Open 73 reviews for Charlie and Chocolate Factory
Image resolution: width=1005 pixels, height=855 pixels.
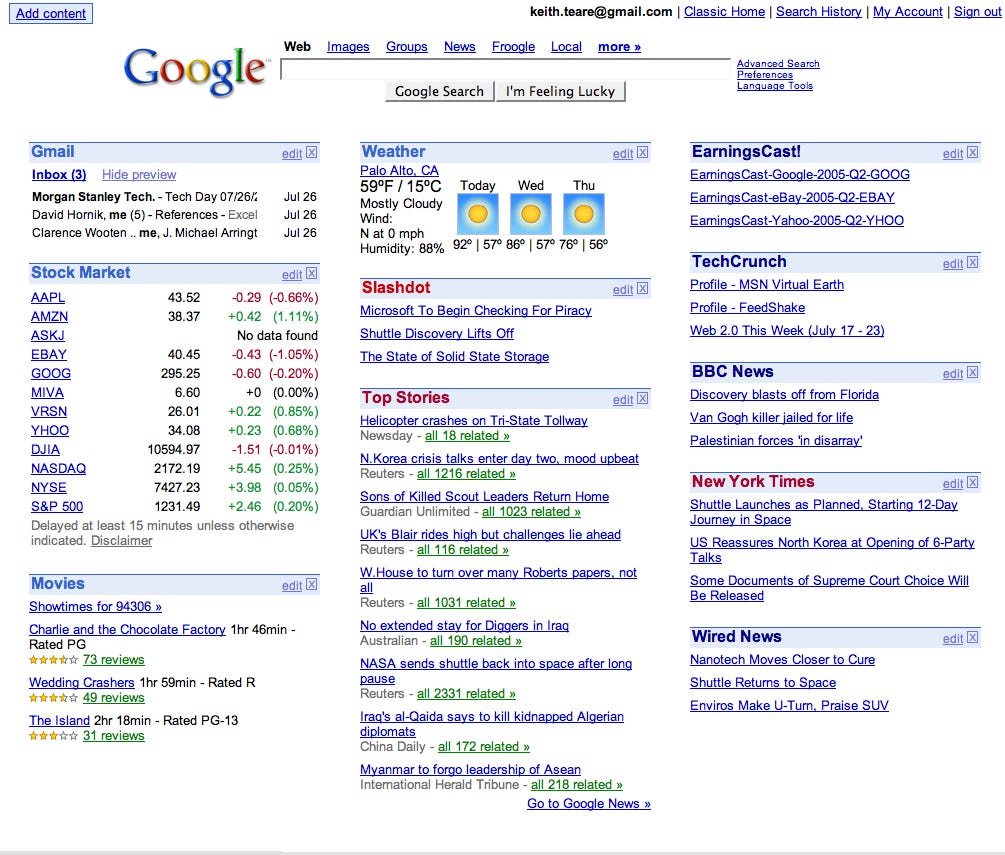coord(113,660)
